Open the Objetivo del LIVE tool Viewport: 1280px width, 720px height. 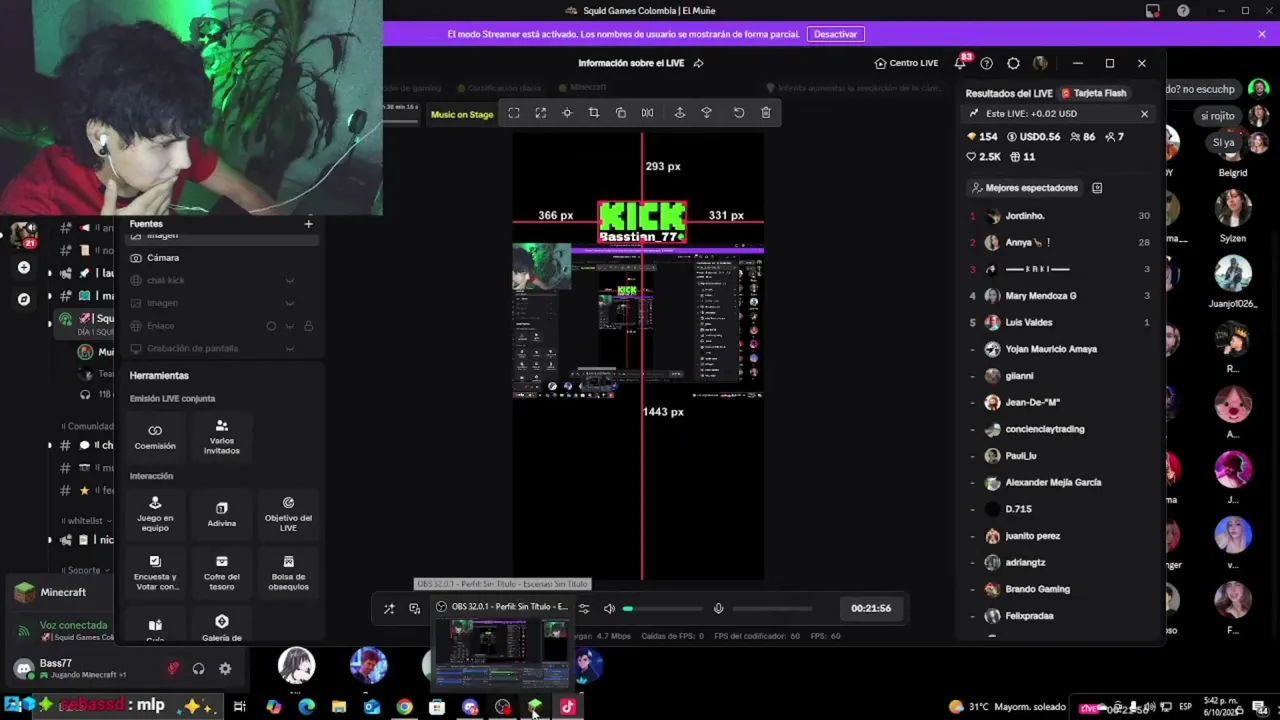[x=288, y=514]
